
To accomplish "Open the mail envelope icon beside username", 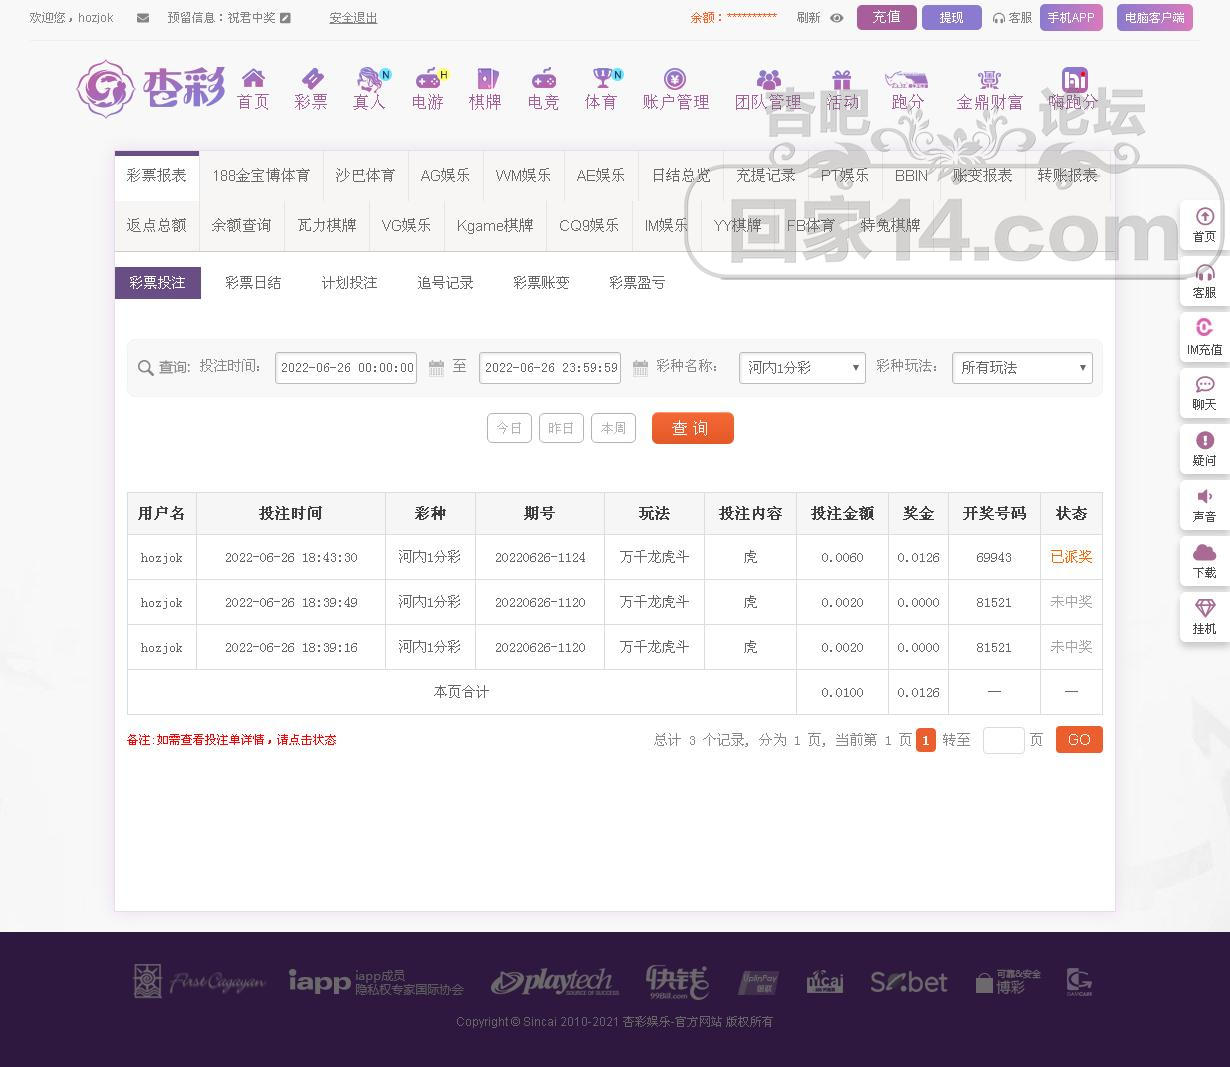I will click(143, 18).
